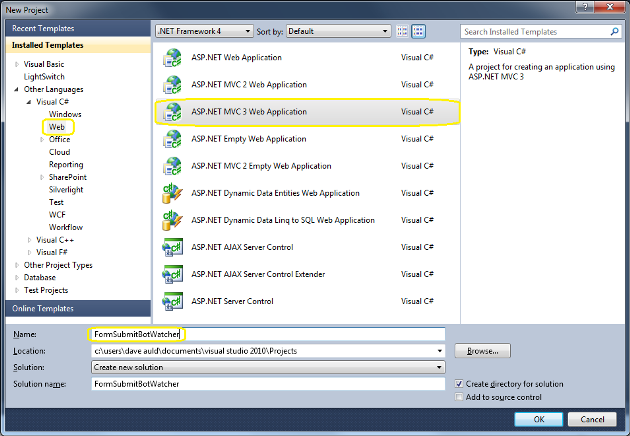
Task: Click the ASP.NET AJAX Server Control icon
Action: coord(172,248)
